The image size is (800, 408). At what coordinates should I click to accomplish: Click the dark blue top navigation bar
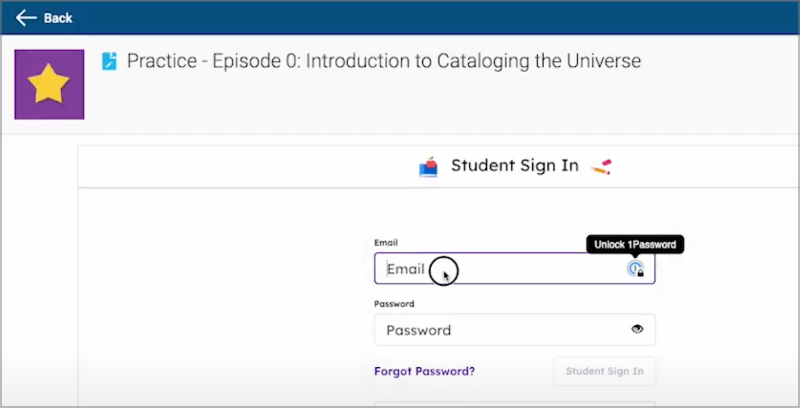400,18
